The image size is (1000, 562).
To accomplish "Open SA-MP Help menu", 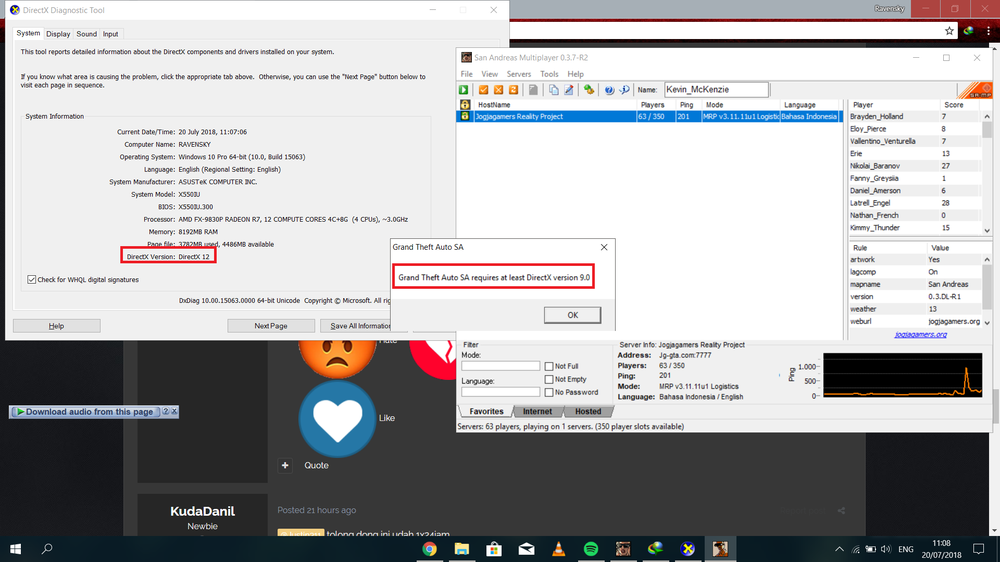I will coord(575,74).
